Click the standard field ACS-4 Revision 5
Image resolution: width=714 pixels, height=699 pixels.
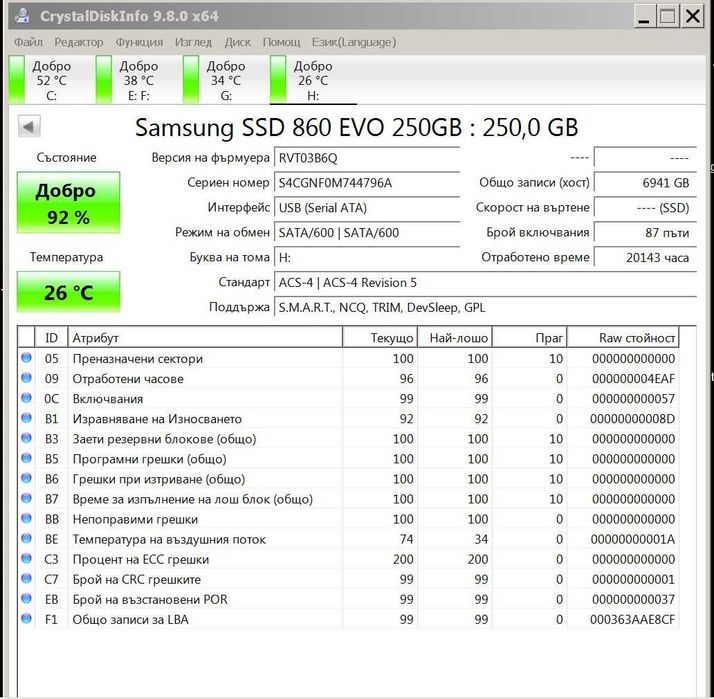coord(485,283)
